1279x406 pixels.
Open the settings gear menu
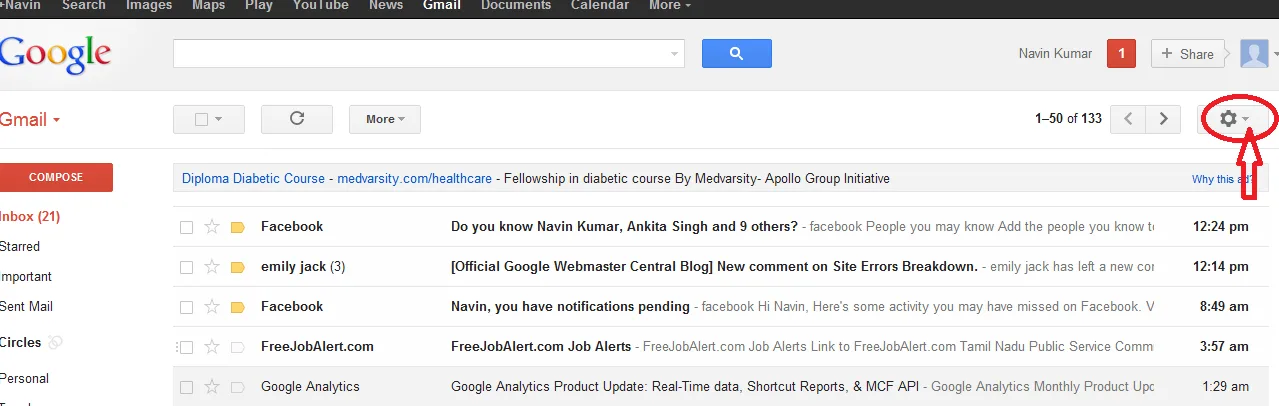(1234, 119)
